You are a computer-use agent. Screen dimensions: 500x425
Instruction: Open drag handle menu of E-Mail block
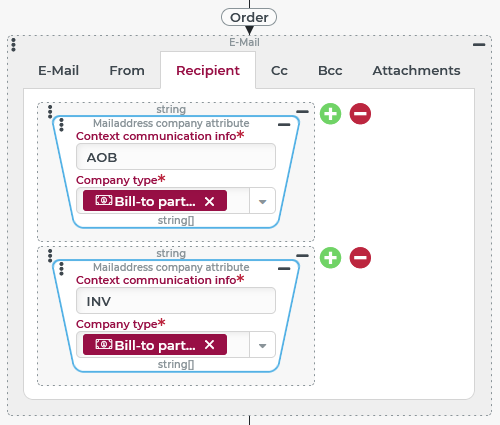[x=13, y=45]
